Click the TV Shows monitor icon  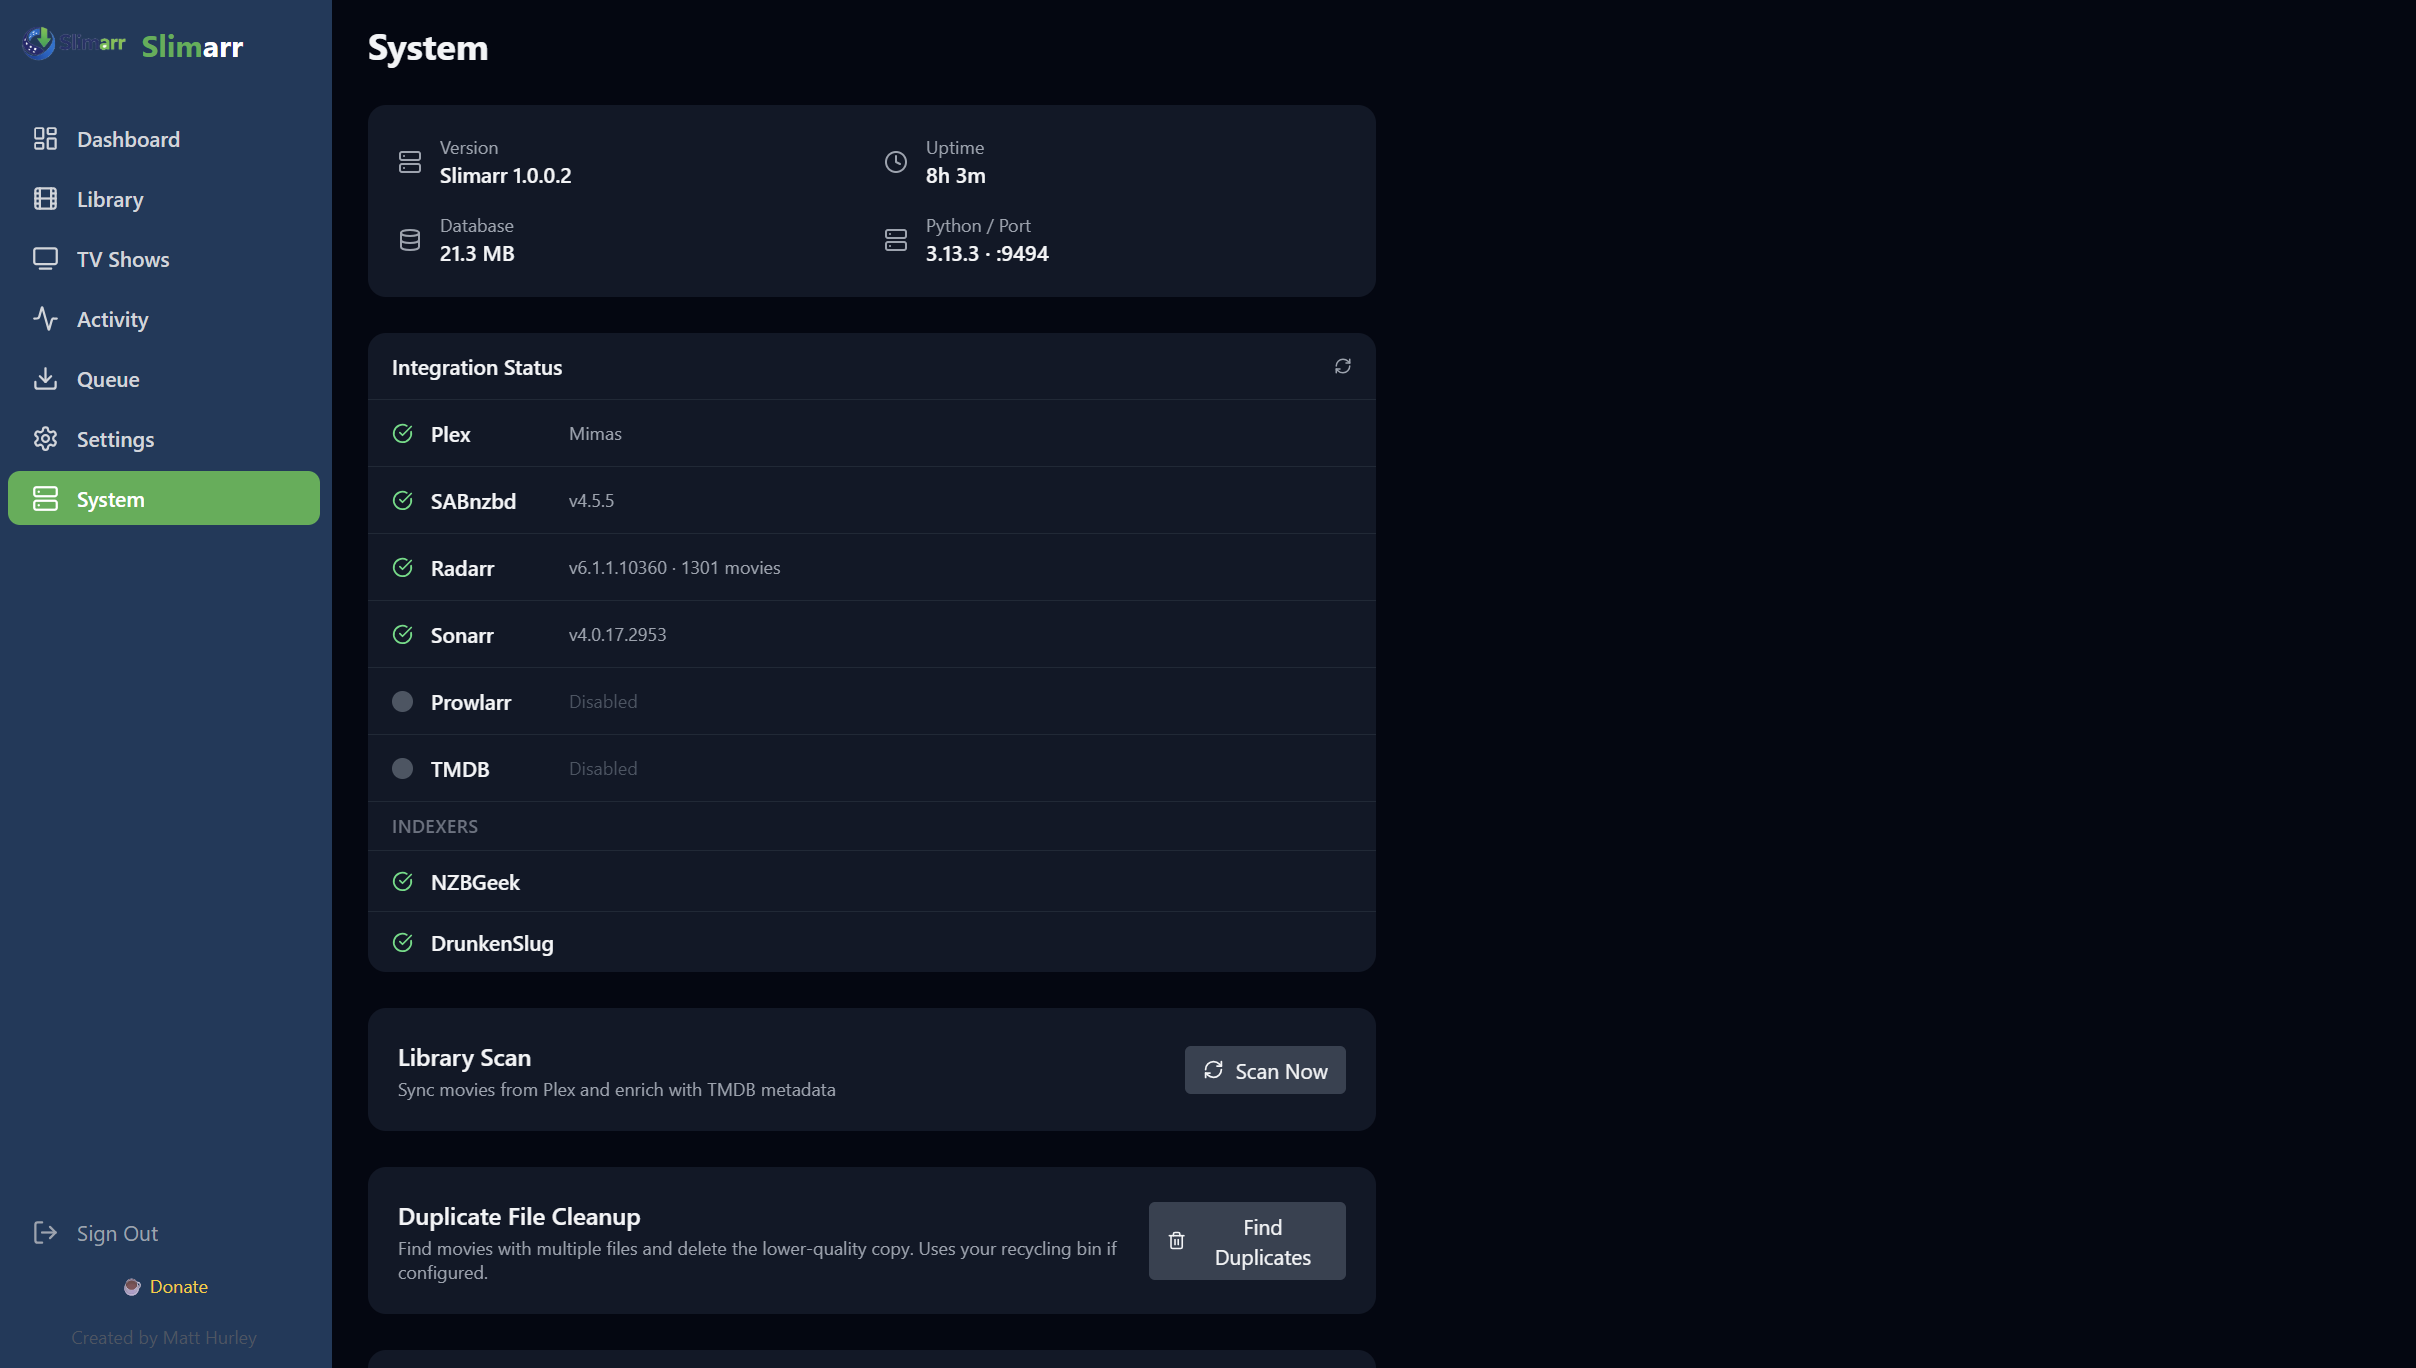coord(45,258)
